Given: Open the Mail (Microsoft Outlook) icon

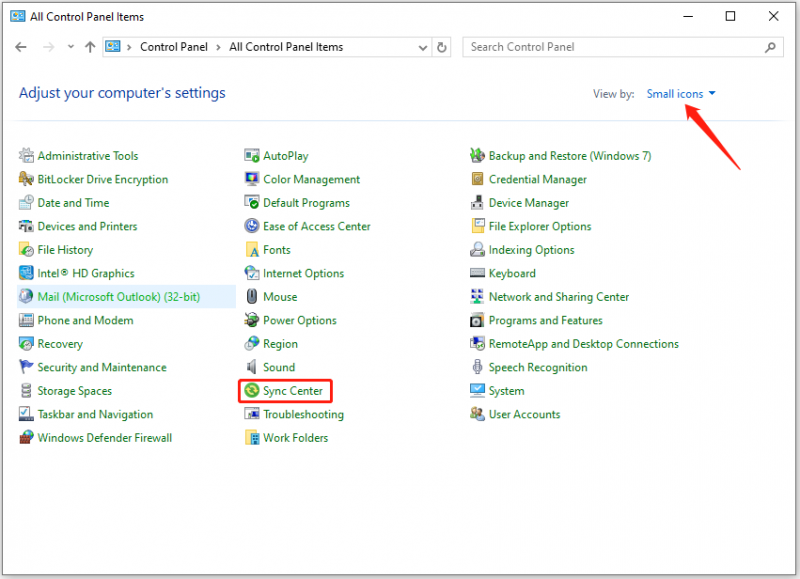Looking at the screenshot, I should 26,296.
